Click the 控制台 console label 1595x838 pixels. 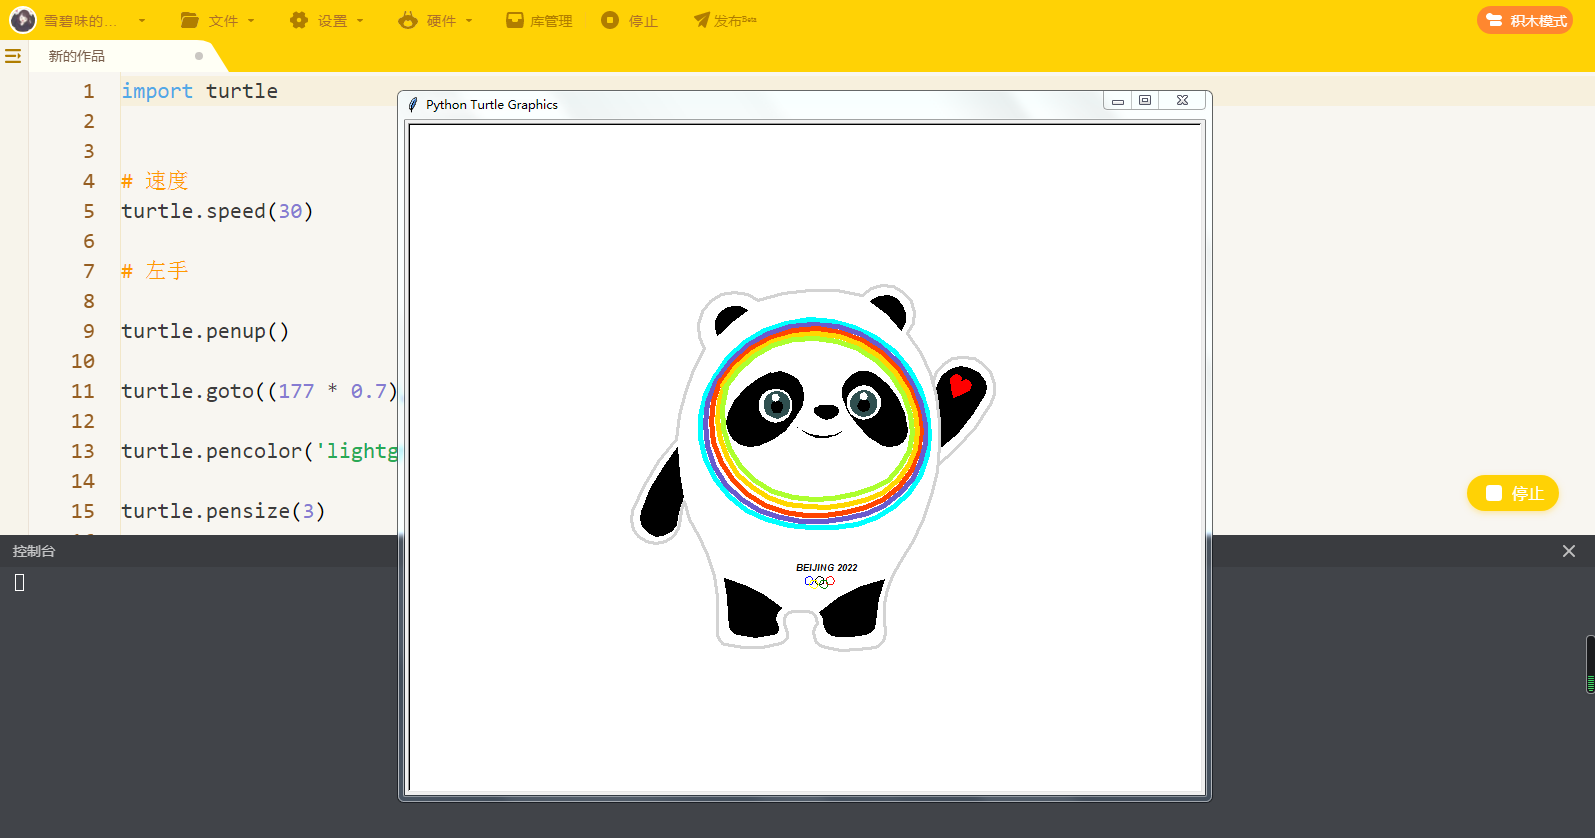(x=34, y=551)
